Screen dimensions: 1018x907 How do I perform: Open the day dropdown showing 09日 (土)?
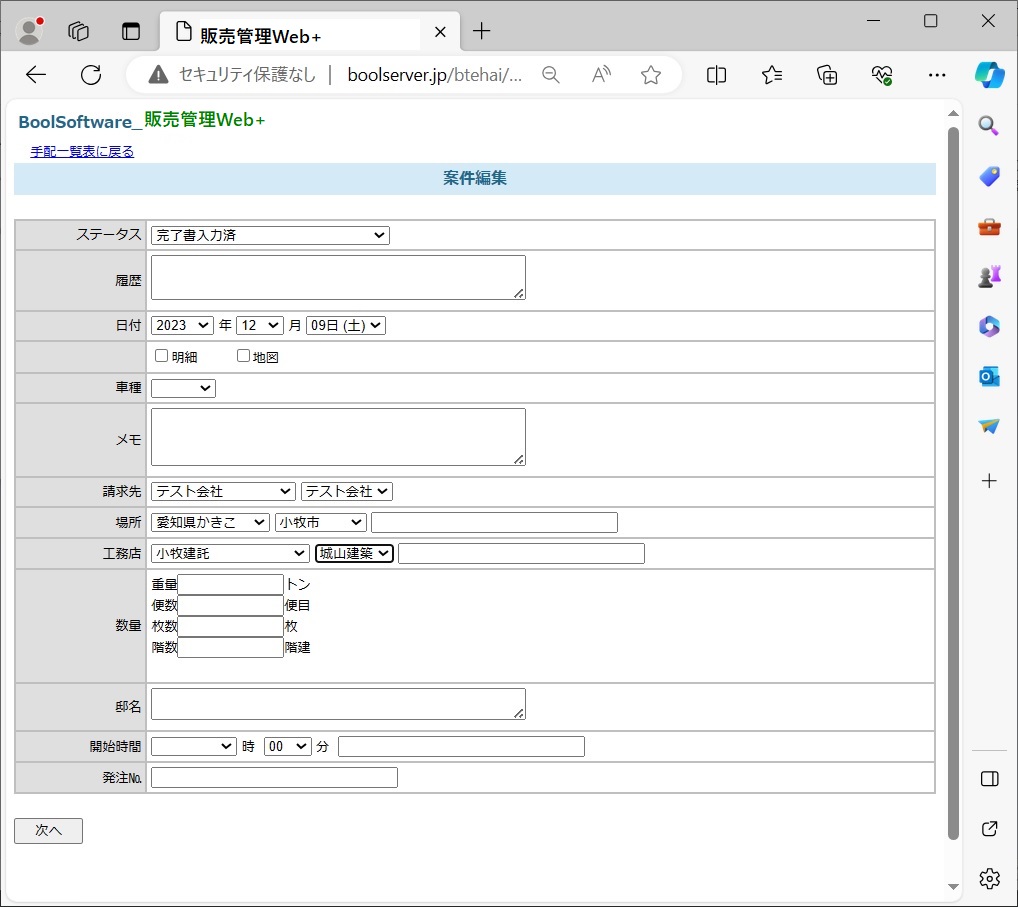[x=346, y=325]
